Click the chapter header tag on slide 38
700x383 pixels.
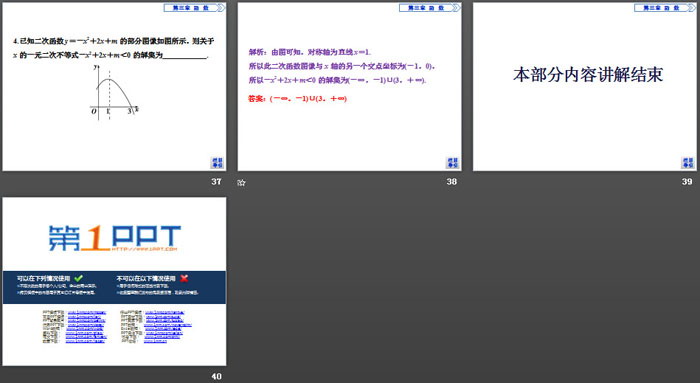(x=429, y=8)
